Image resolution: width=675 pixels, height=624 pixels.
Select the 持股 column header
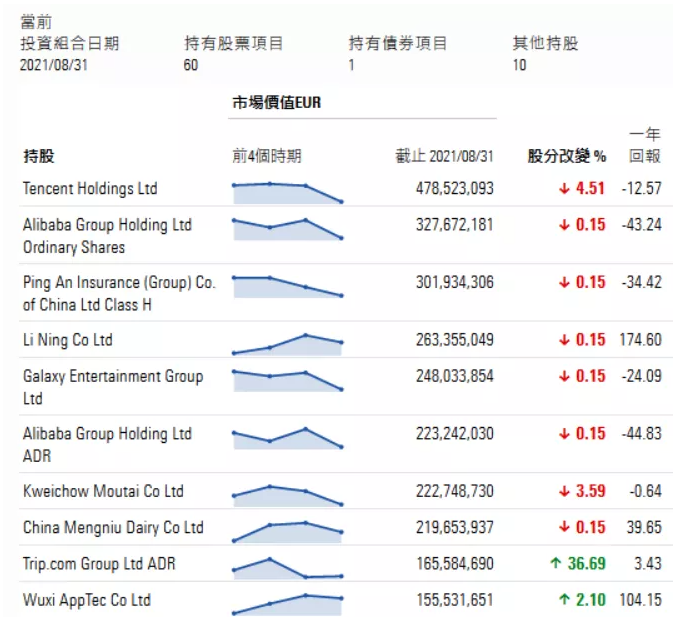(x=39, y=156)
